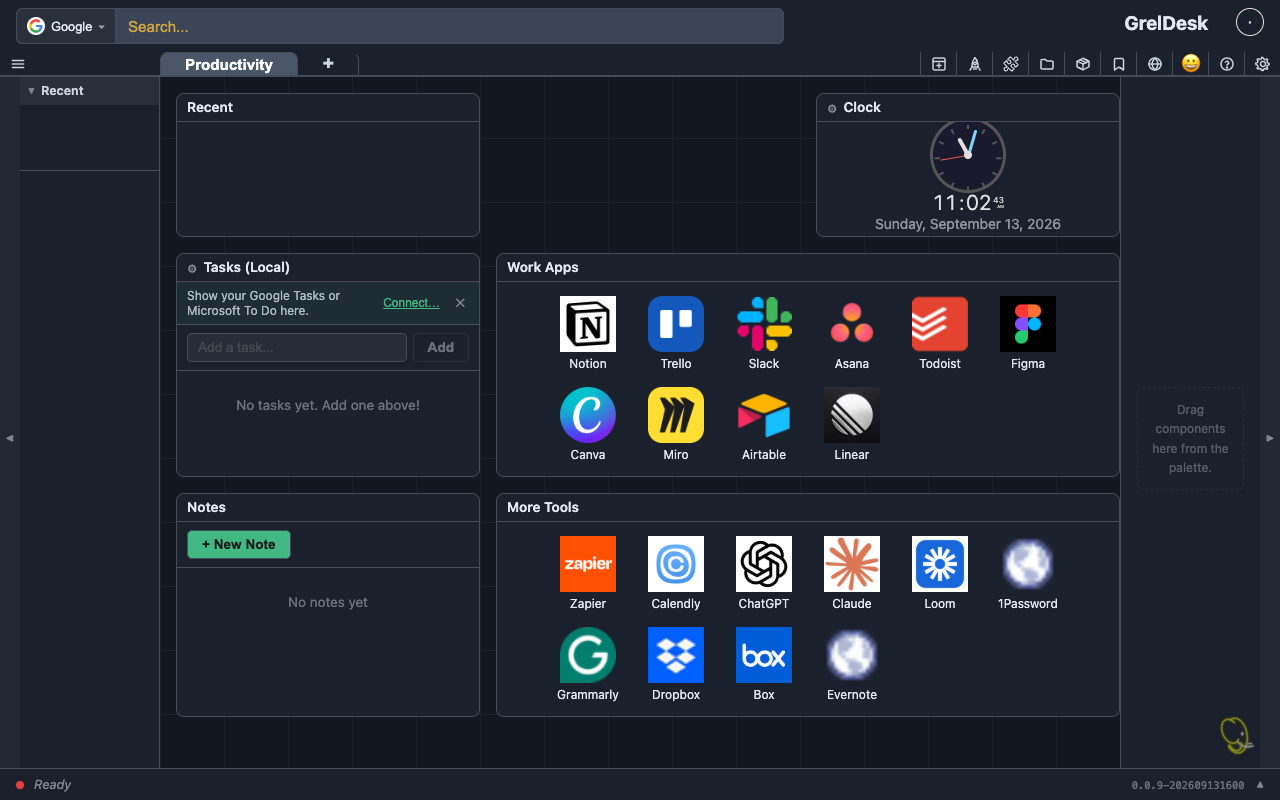Click the analog clock face

[968, 155]
